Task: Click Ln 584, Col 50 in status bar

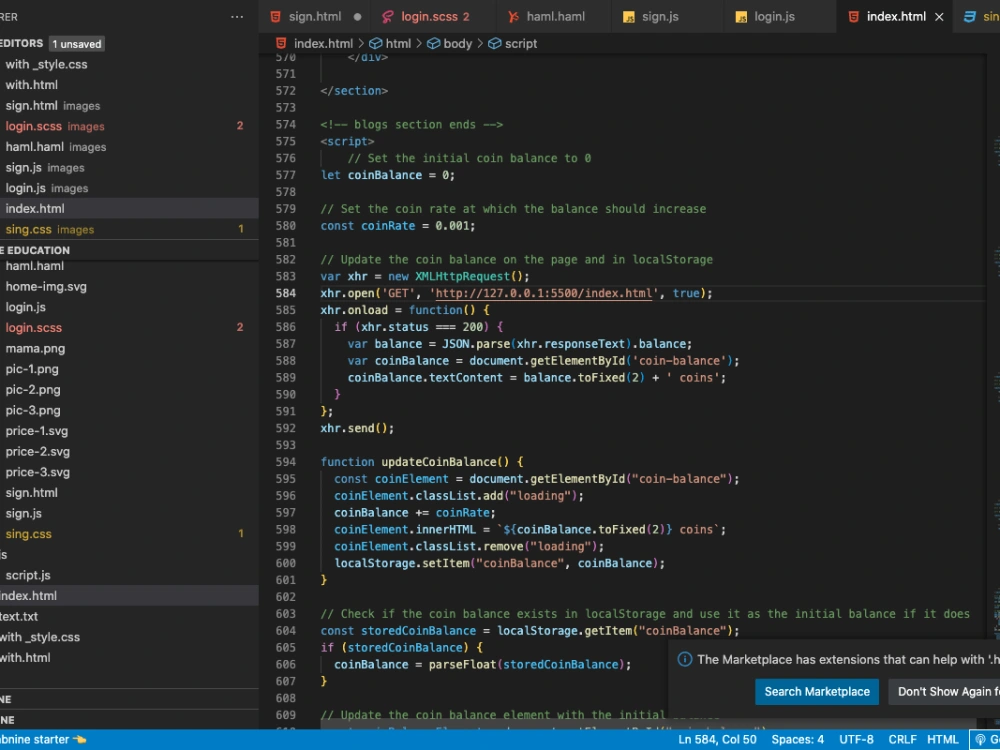Action: coord(717,739)
